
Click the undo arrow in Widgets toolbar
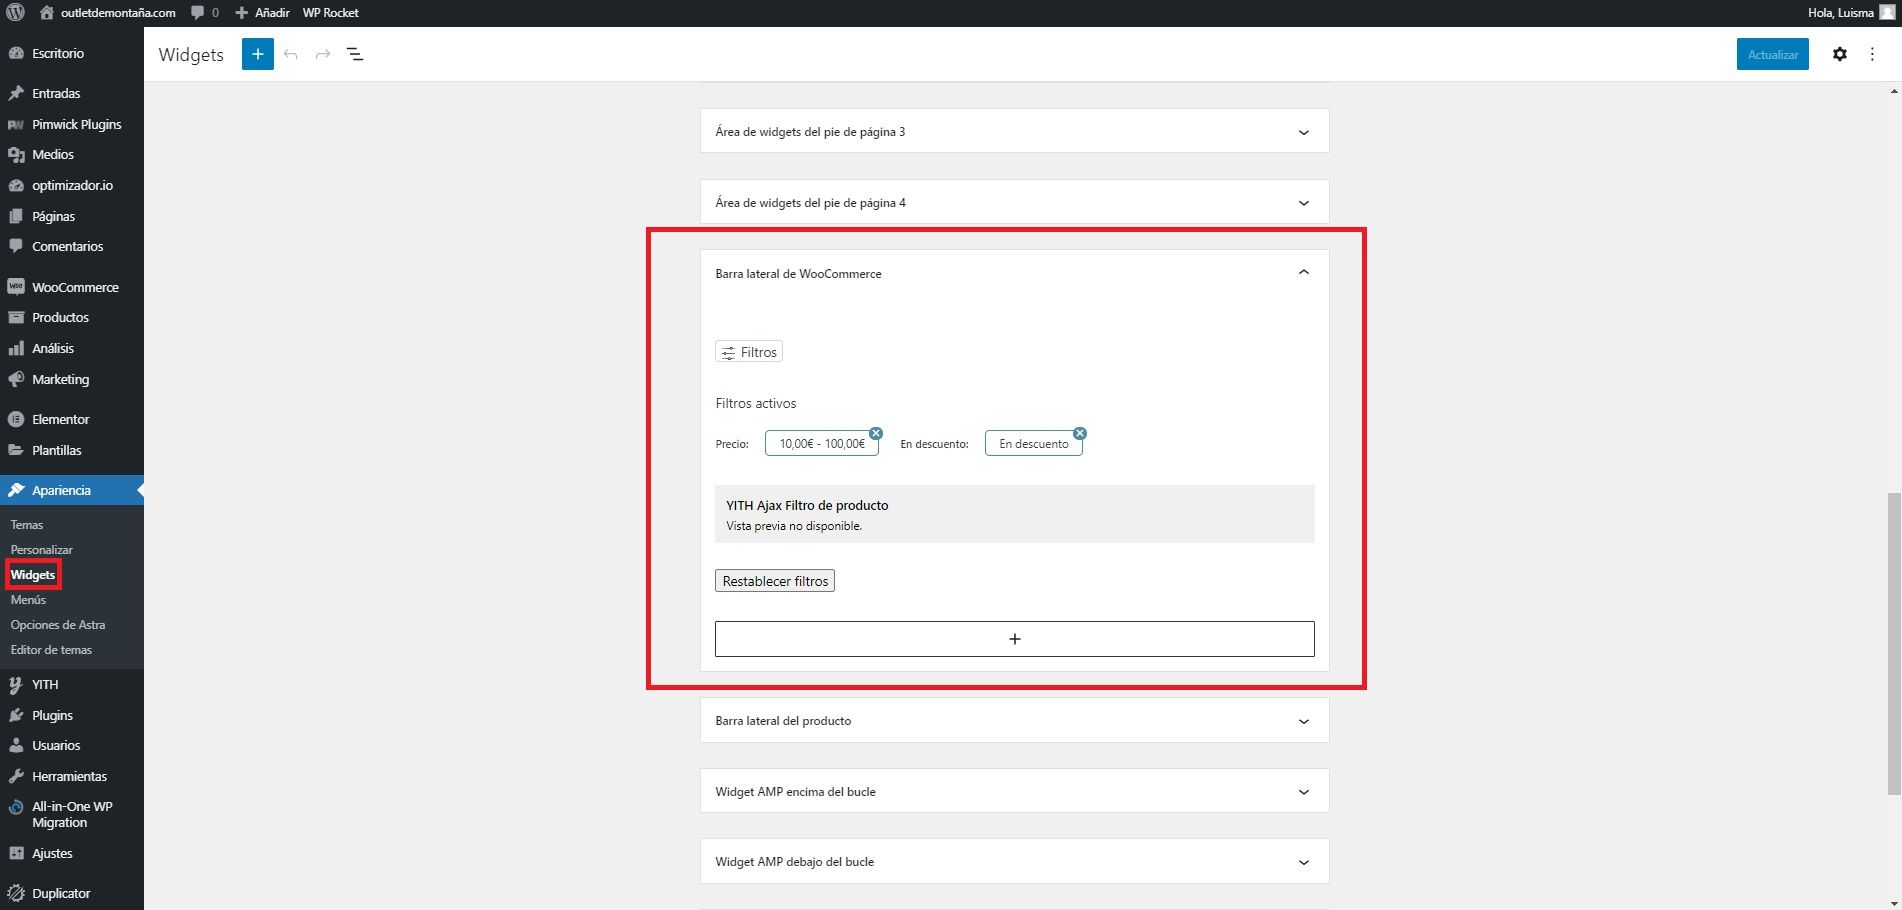tap(291, 54)
